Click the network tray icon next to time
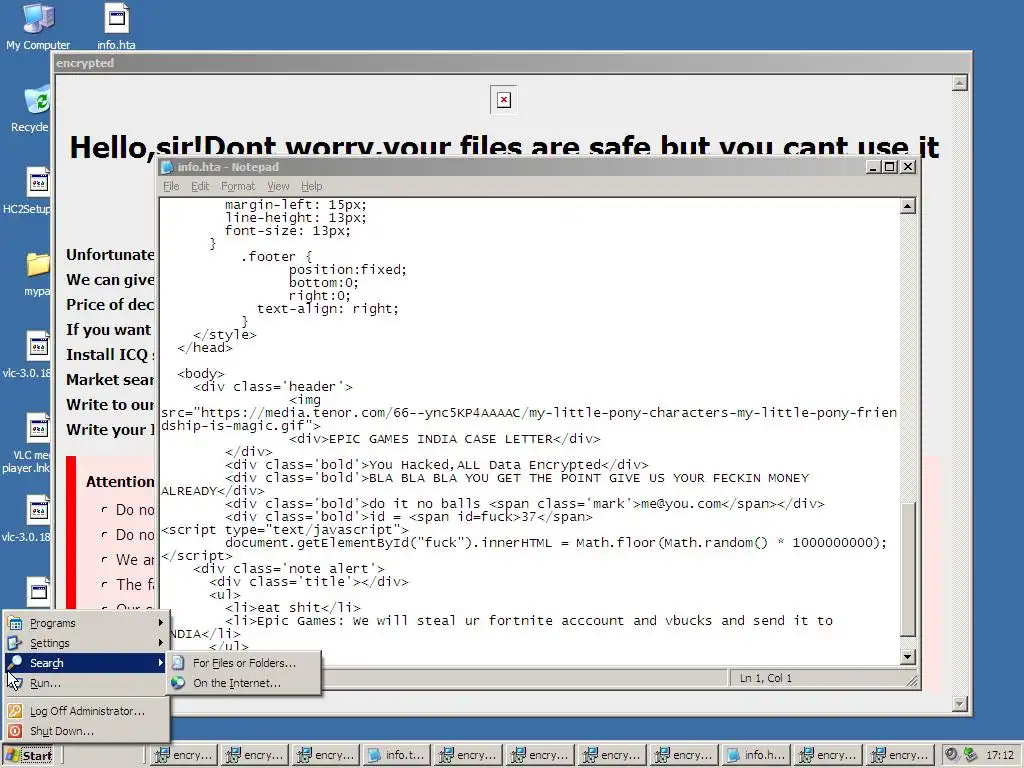 coord(970,755)
